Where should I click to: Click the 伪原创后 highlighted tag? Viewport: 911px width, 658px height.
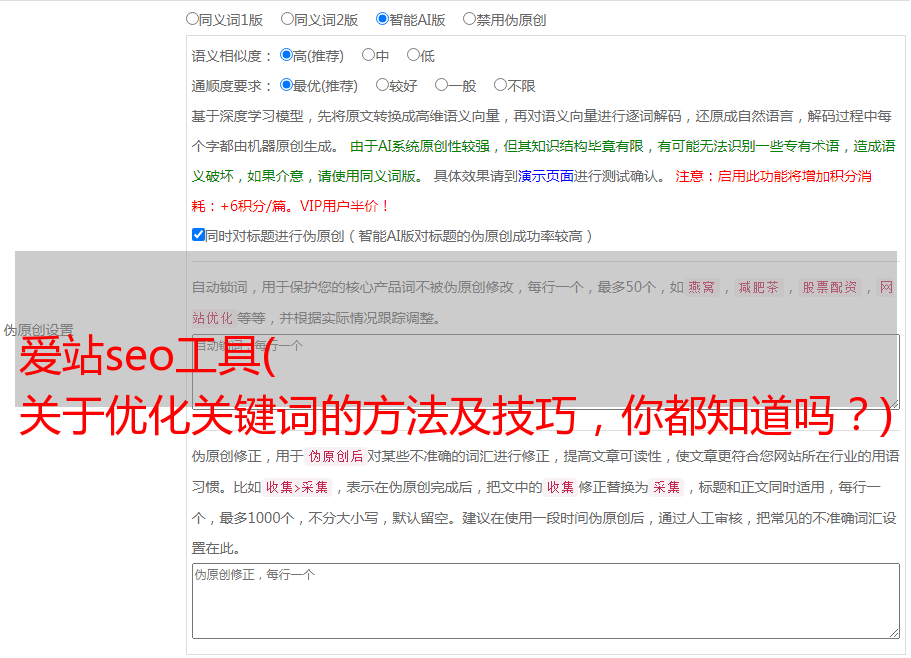click(336, 456)
